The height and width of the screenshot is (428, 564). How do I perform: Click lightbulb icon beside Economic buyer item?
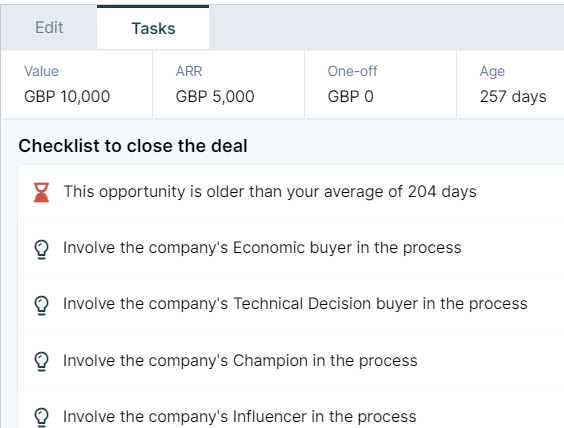click(41, 249)
